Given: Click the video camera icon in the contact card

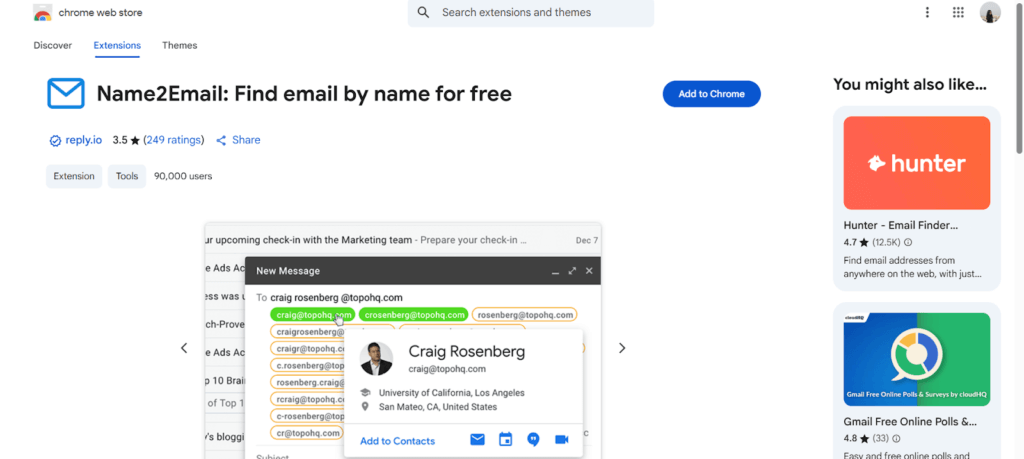Looking at the screenshot, I should click(562, 439).
